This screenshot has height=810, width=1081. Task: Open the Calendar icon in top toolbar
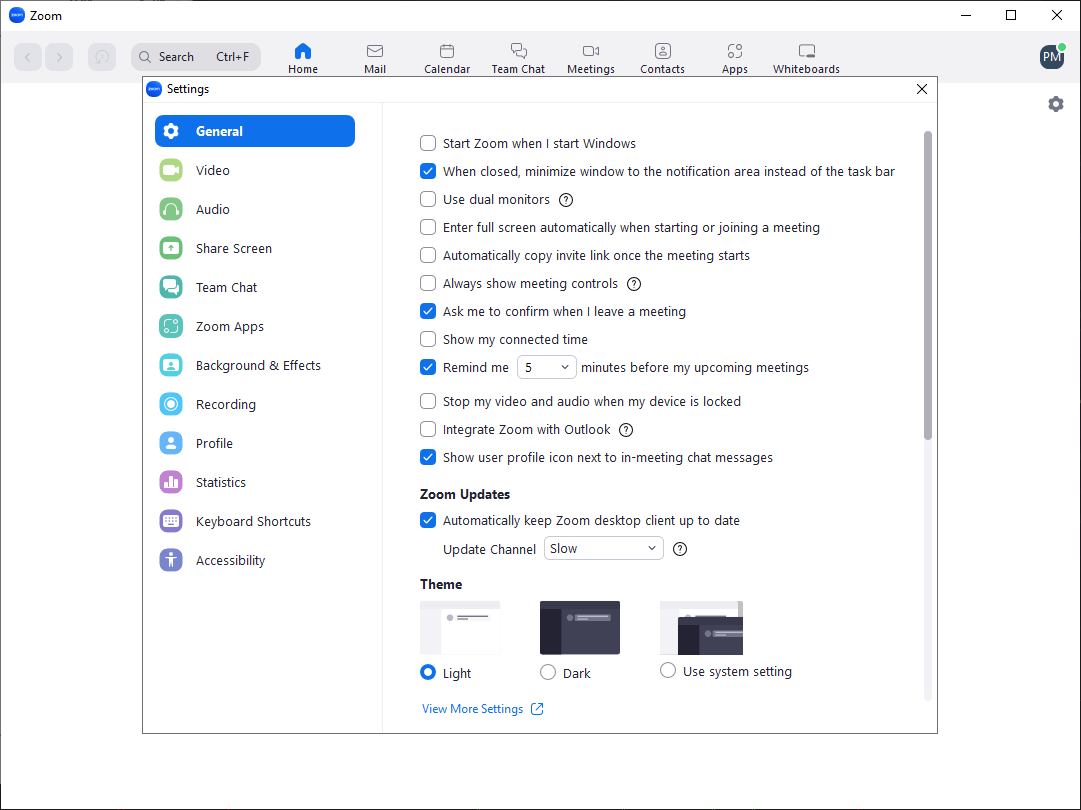[x=447, y=52]
